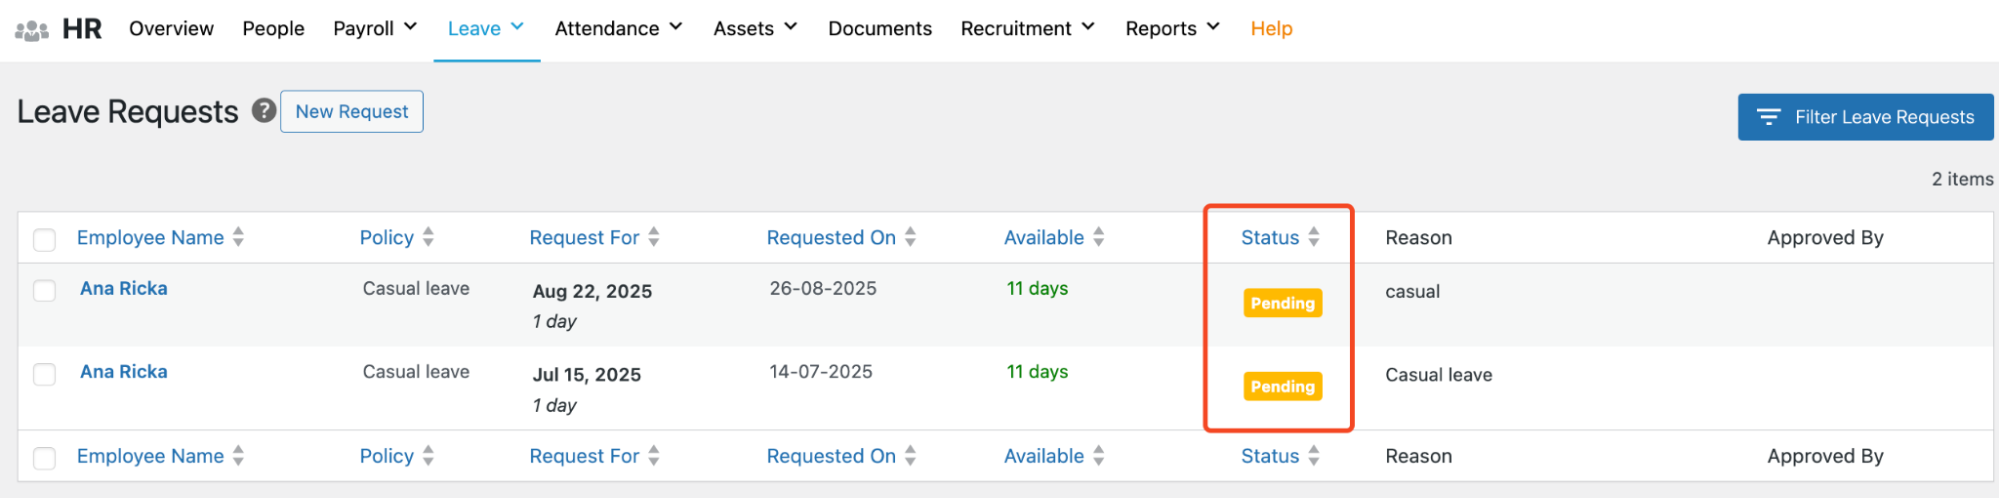Click sort arrows beside top Available header

1098,237
